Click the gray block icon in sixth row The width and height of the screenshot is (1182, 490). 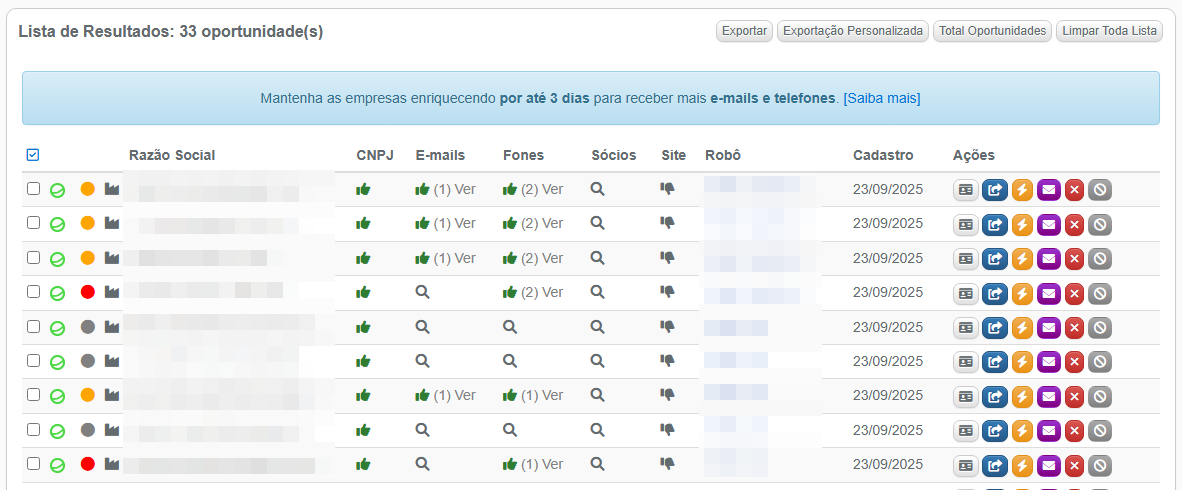[1100, 361]
